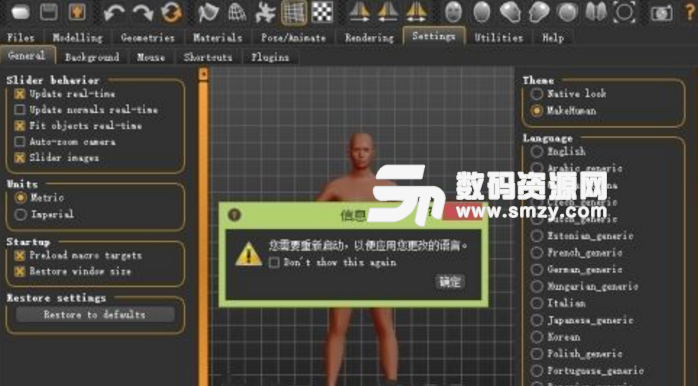Switch to Bottom view head icon
This screenshot has width=698, height=386.
[596, 12]
